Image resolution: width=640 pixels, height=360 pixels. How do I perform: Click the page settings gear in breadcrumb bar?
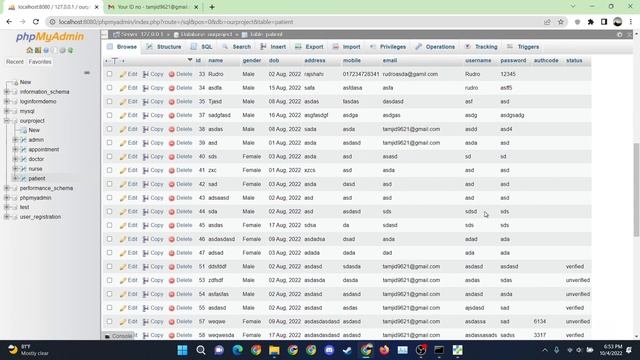click(620, 35)
